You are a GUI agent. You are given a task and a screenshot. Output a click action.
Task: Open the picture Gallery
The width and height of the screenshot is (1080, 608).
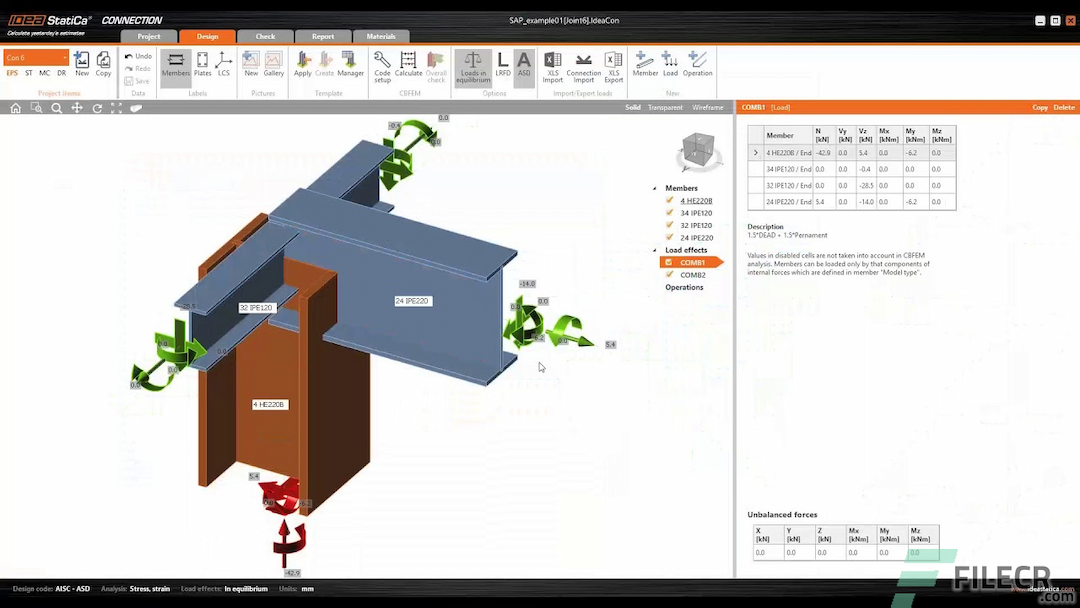273,65
